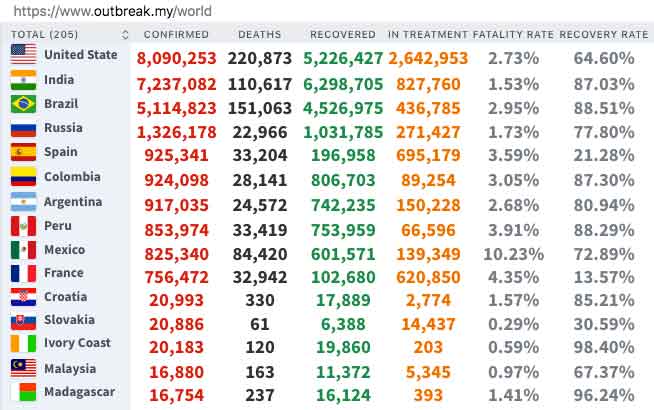Click the United States flag icon
654x410 pixels.
[x=24, y=56]
